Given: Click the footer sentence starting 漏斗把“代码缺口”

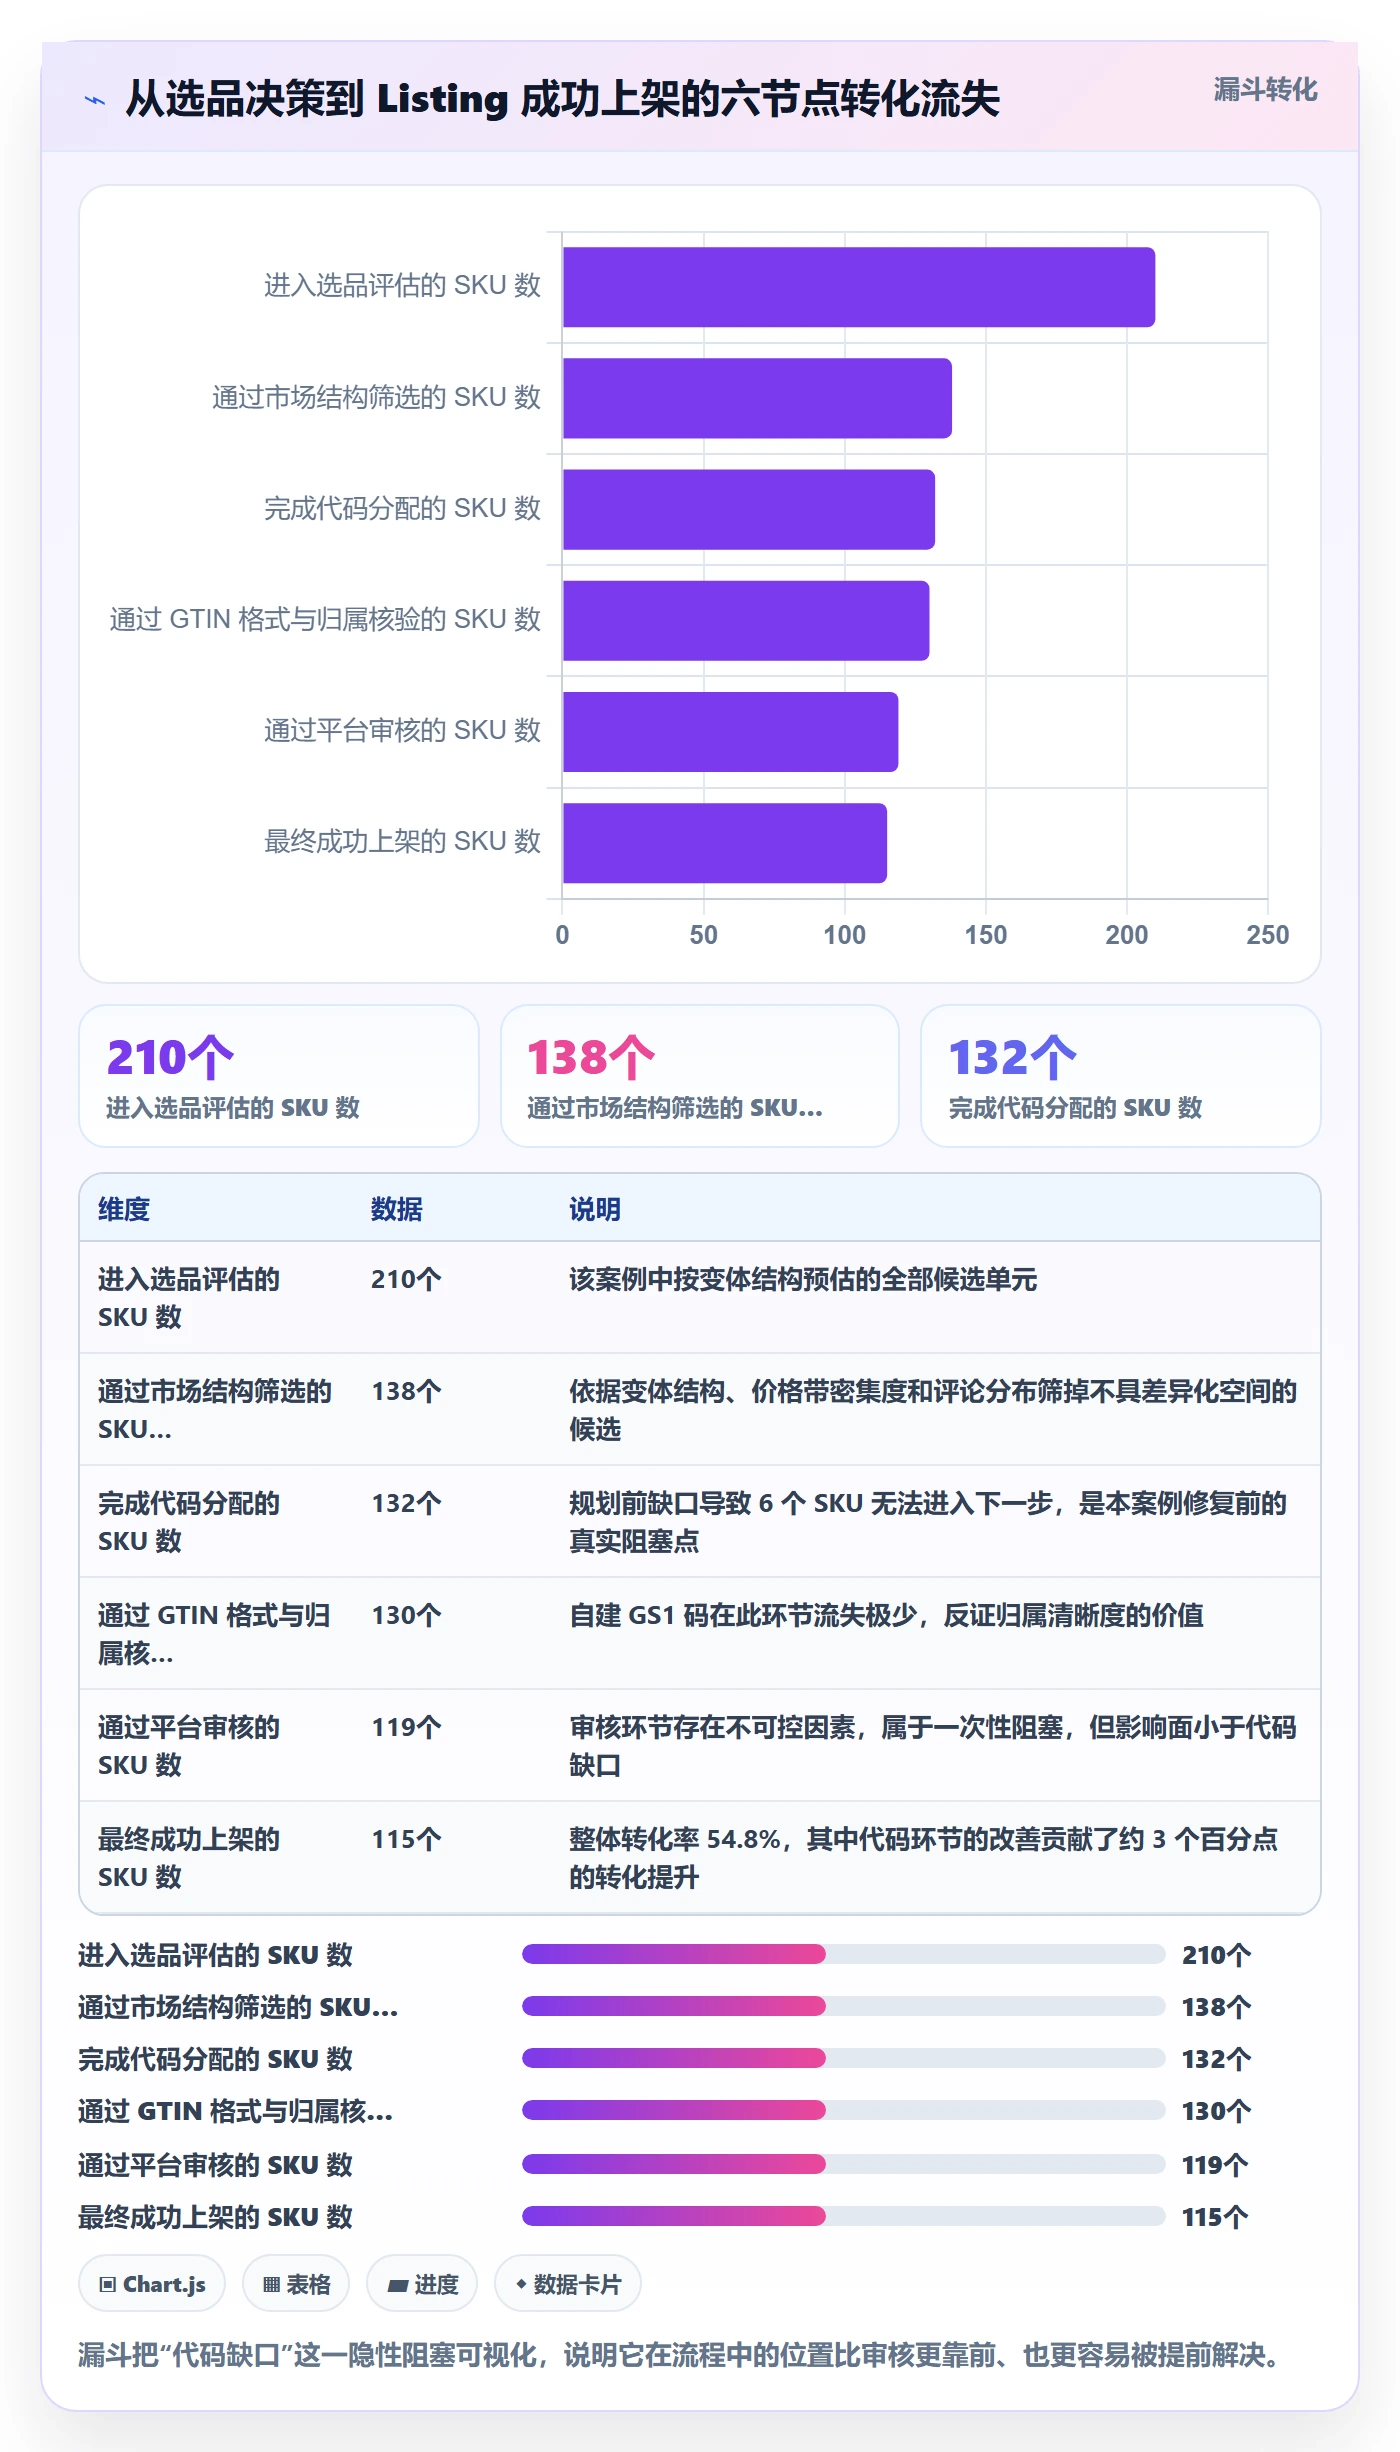Looking at the screenshot, I should (x=680, y=2355).
